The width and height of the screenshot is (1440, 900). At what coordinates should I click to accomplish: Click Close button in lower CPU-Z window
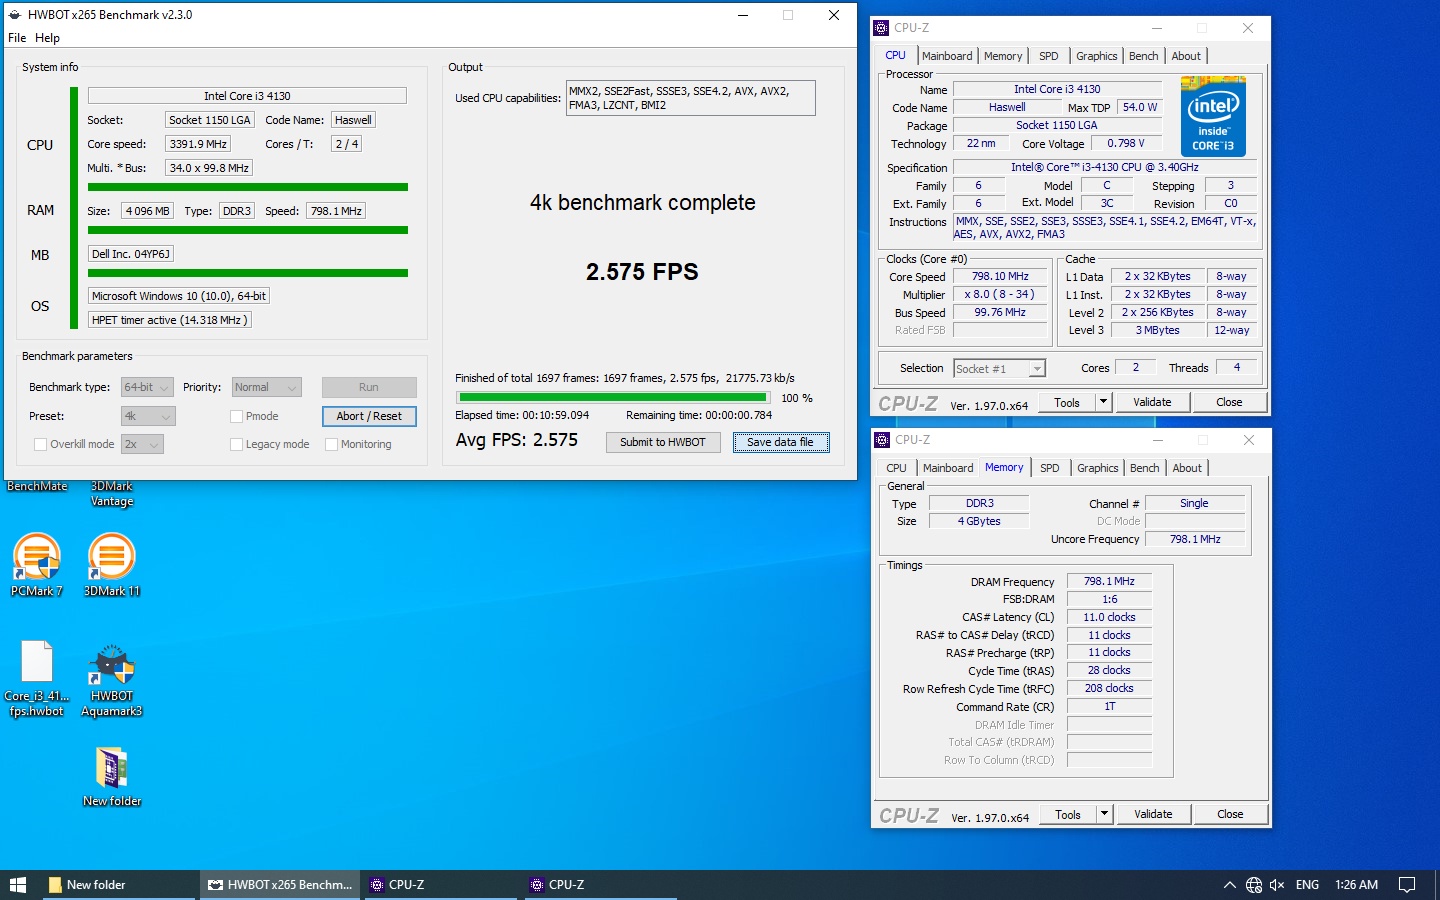tap(1230, 814)
